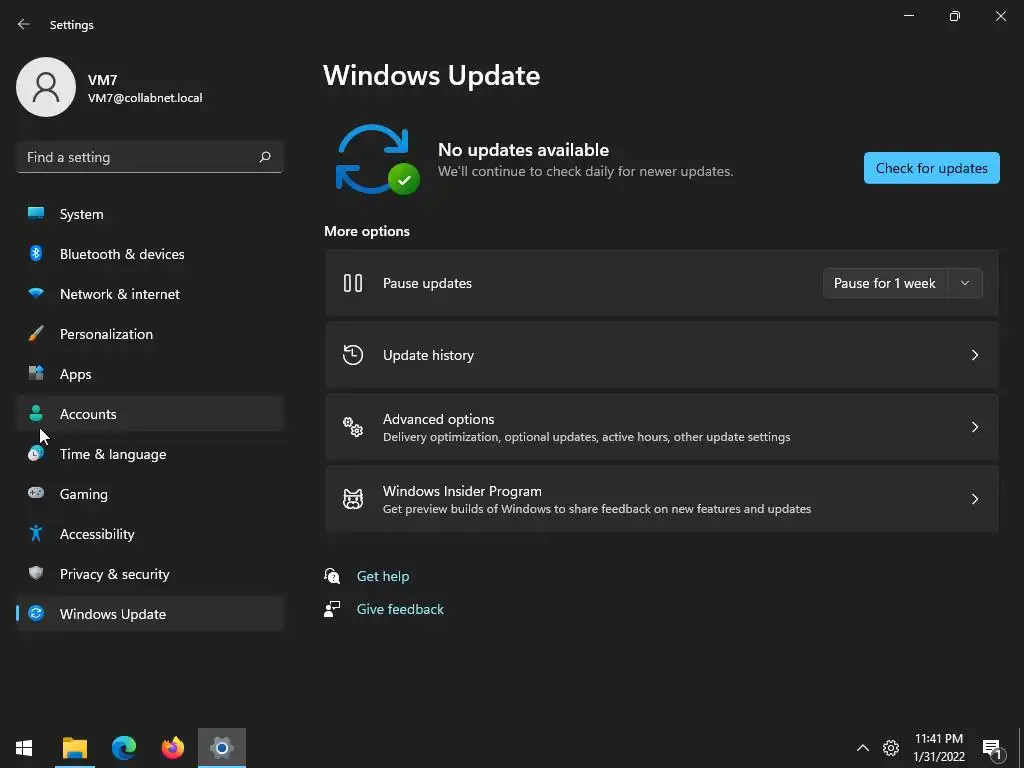
Task: Click the Get help icon
Action: 332,576
